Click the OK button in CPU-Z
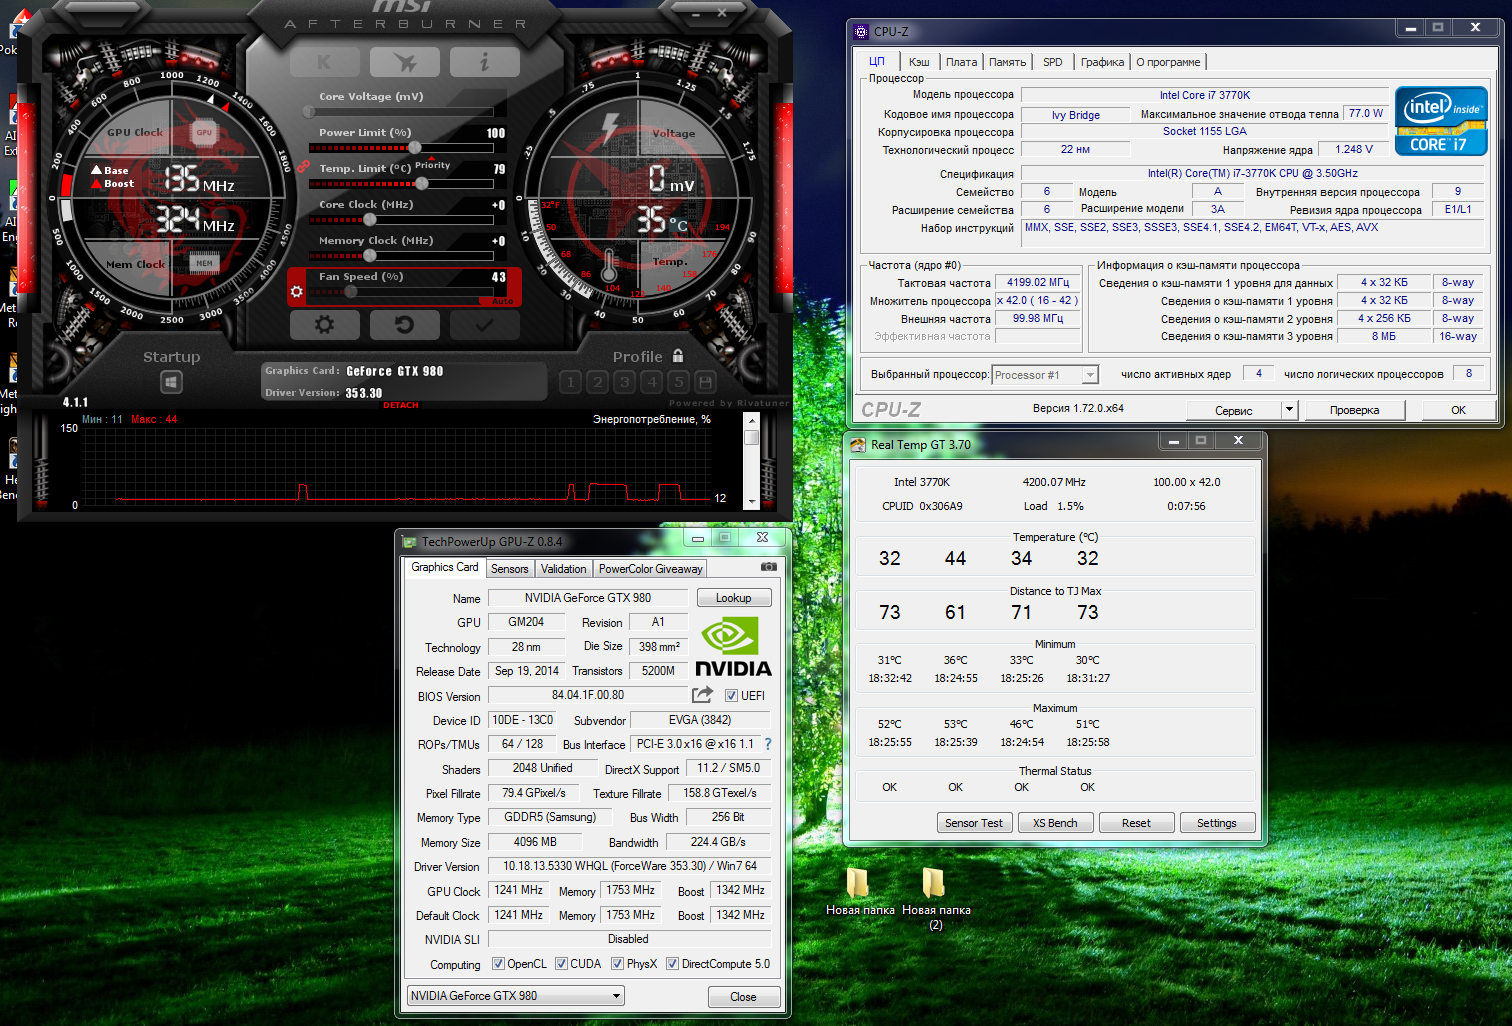 click(x=1458, y=410)
